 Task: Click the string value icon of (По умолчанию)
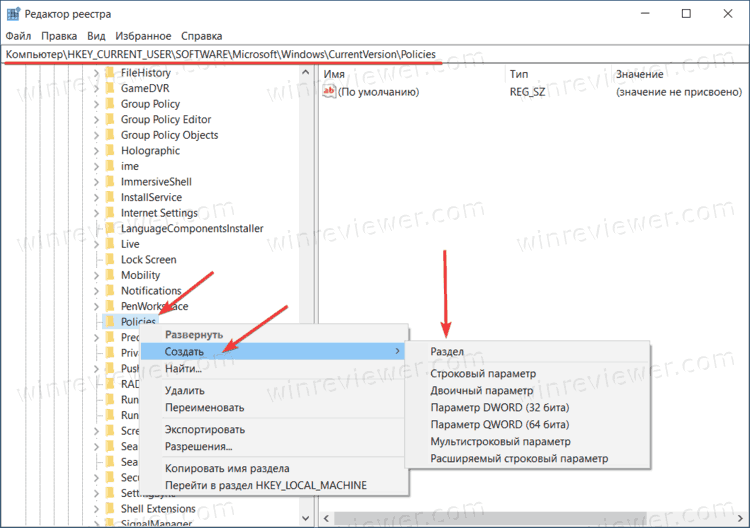[x=329, y=91]
